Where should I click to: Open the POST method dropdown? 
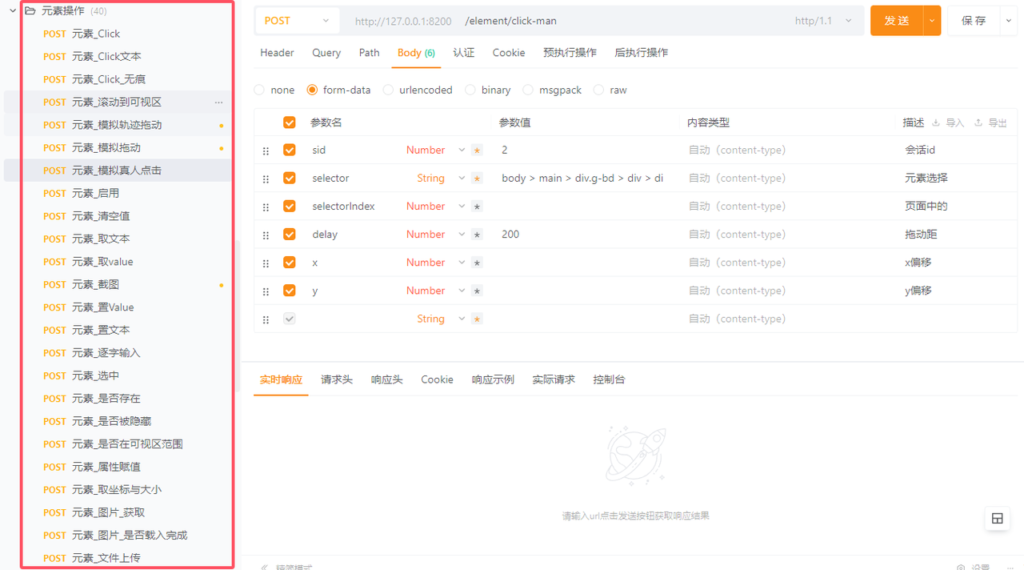pos(296,21)
